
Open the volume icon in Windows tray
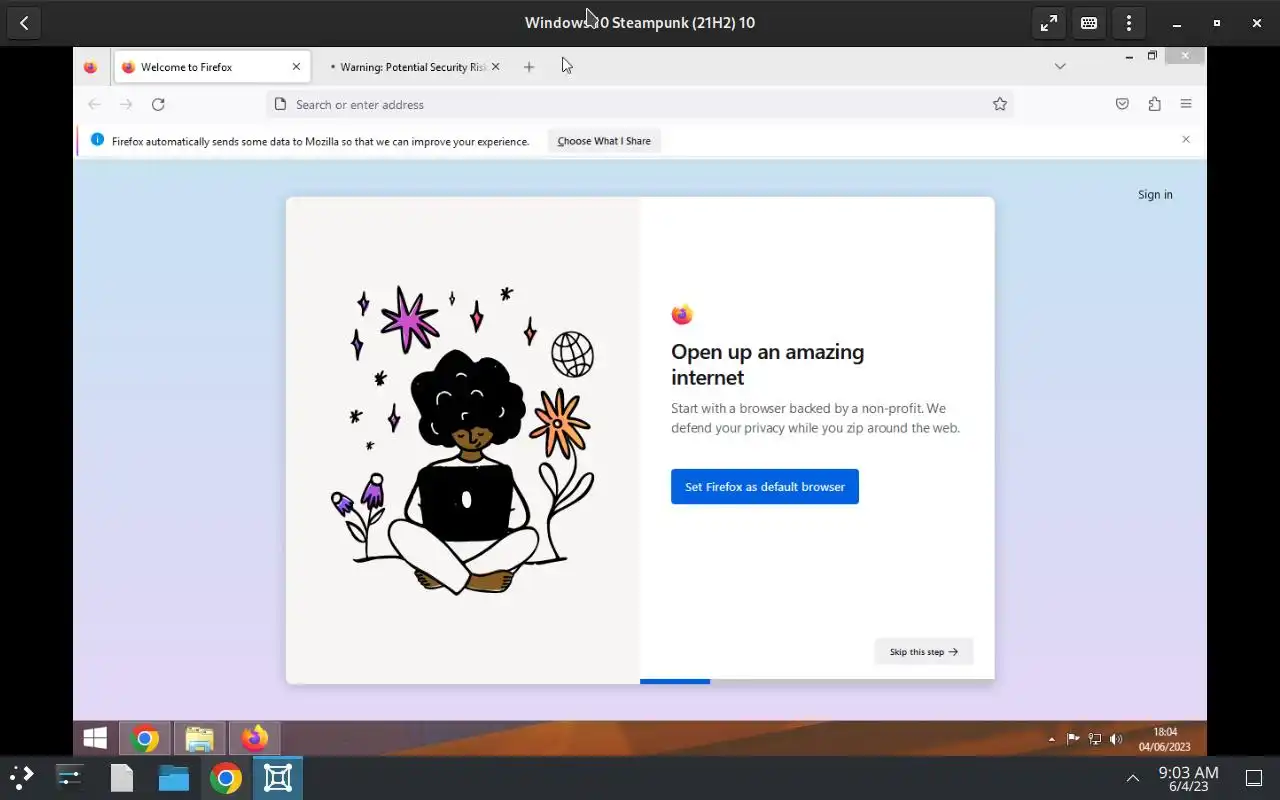click(x=1116, y=740)
